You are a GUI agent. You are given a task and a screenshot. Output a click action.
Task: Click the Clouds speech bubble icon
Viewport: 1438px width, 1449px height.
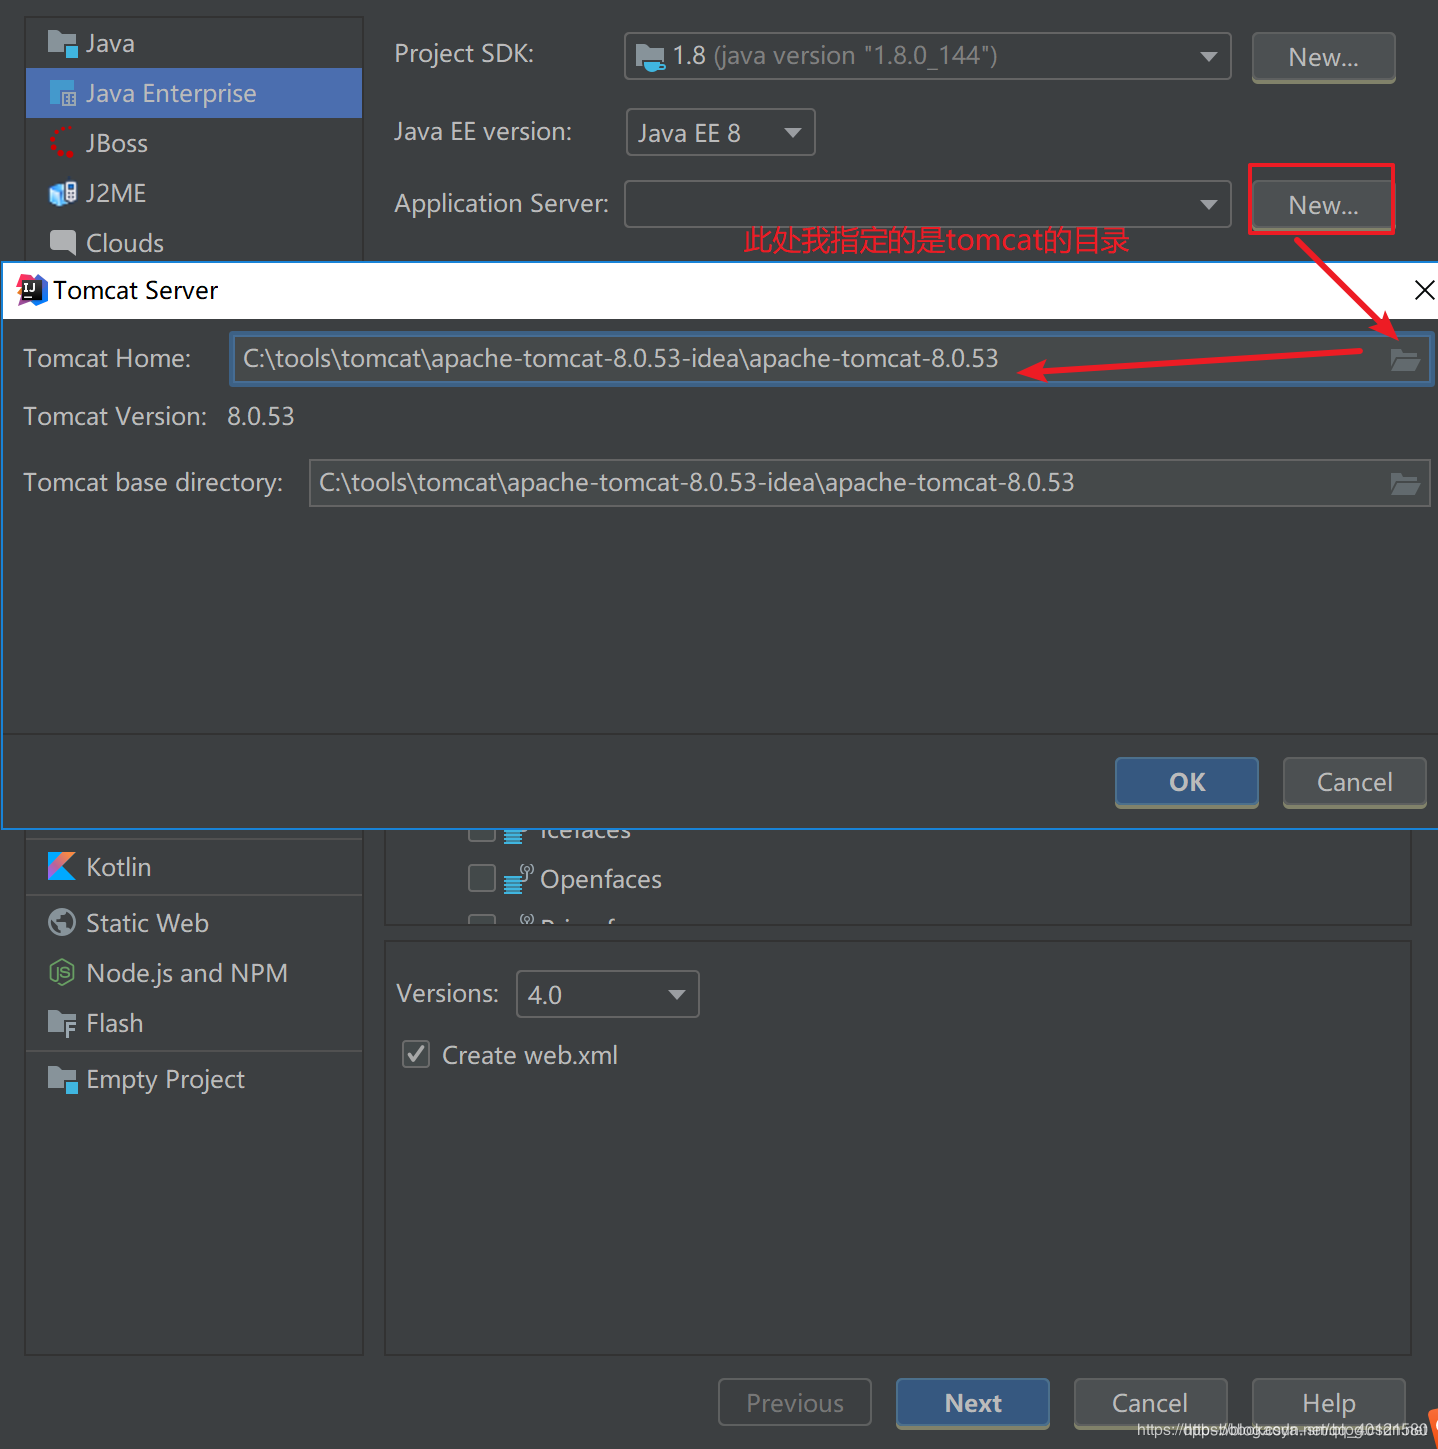point(62,242)
